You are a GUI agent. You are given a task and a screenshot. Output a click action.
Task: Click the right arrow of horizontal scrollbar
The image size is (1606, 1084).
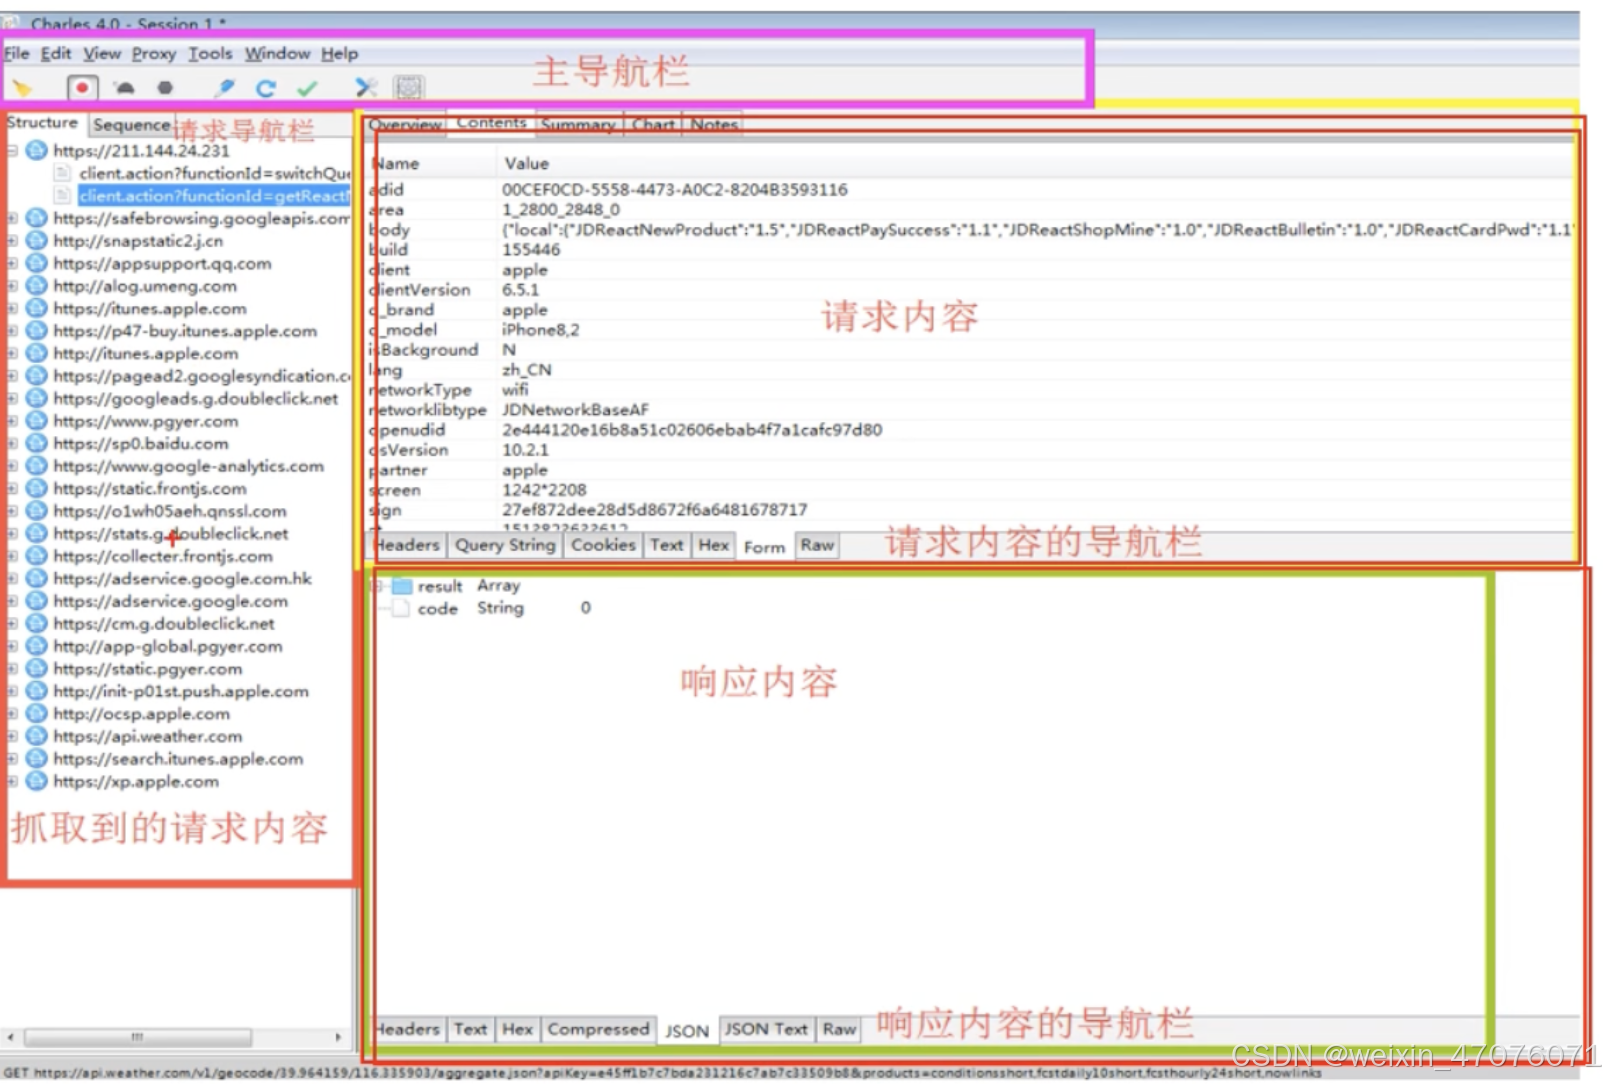click(338, 1037)
